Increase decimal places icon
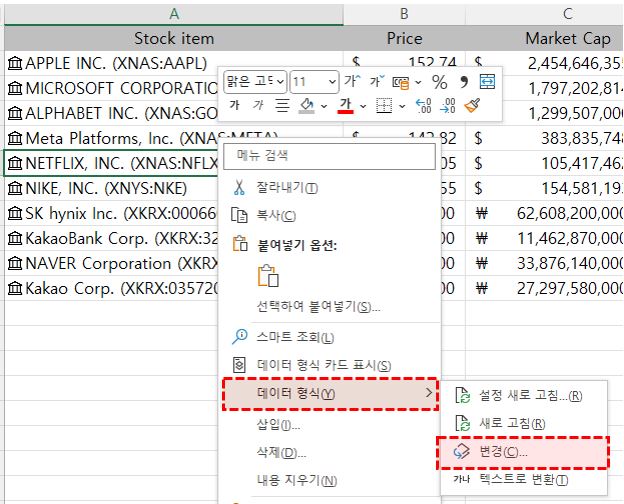The image size is (624, 504). [x=423, y=106]
